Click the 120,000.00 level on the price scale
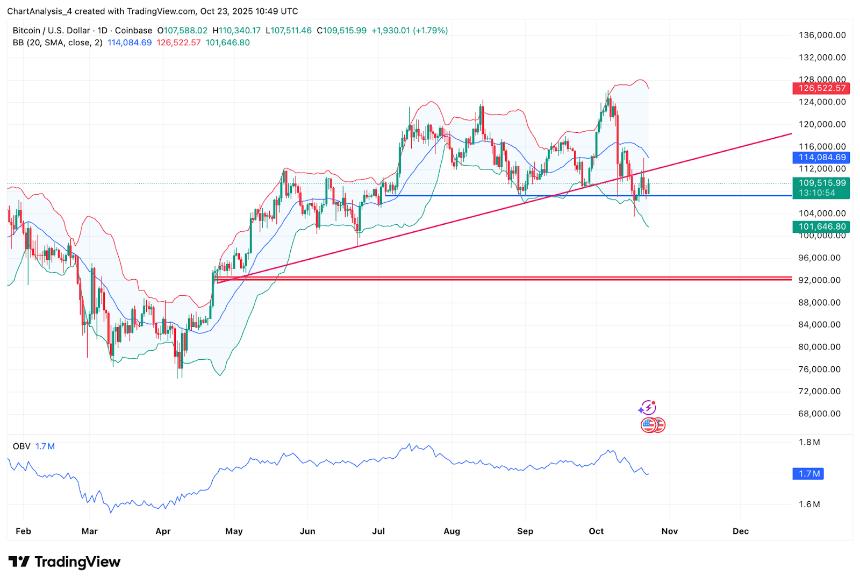This screenshot has height=583, width=860. (x=822, y=124)
